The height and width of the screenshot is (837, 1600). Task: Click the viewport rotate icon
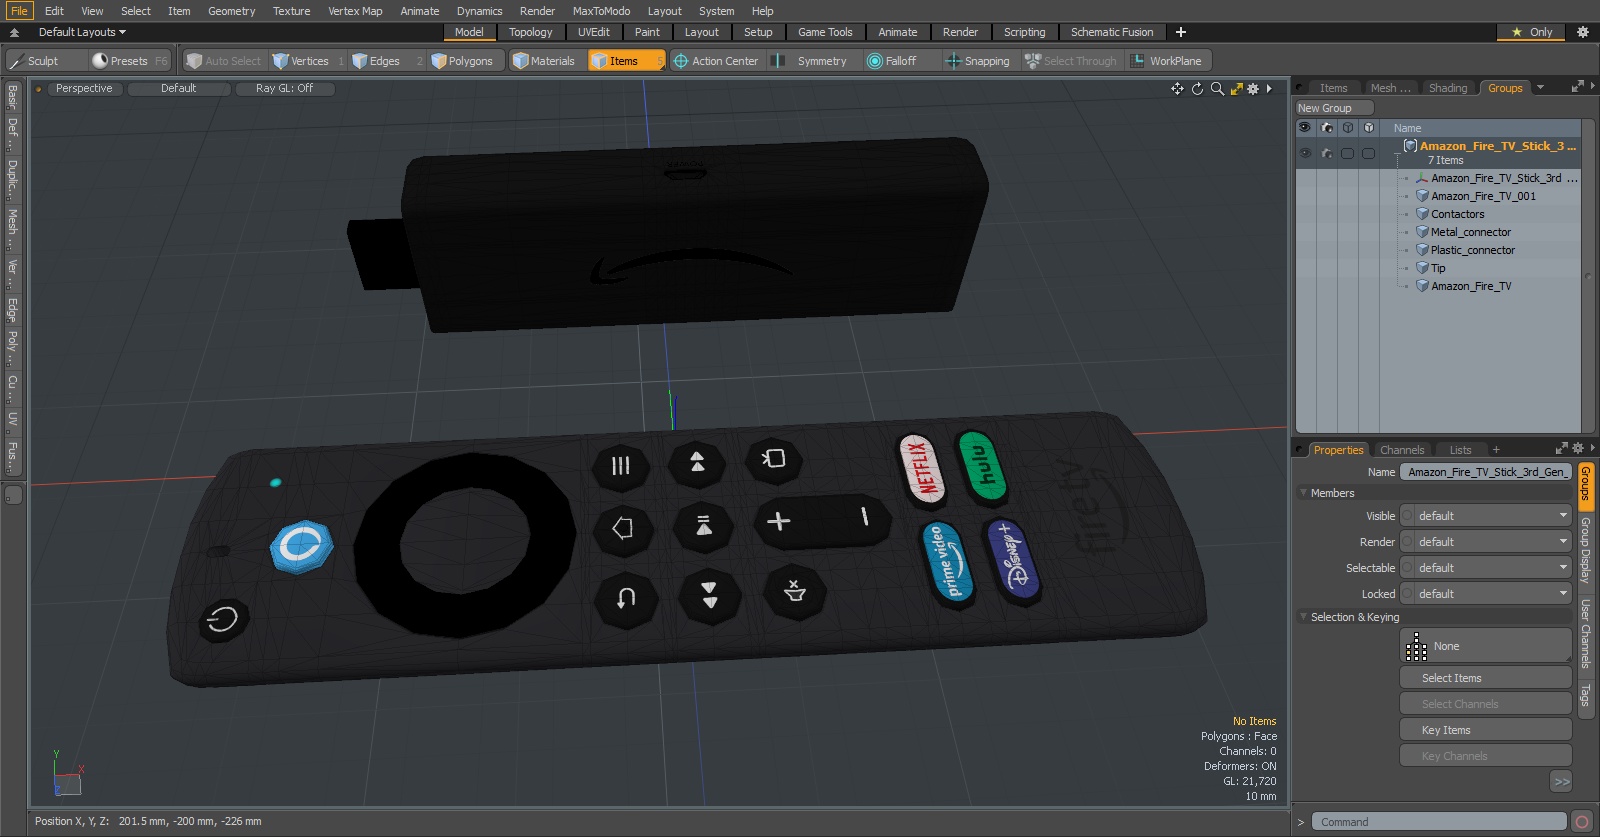[1197, 89]
